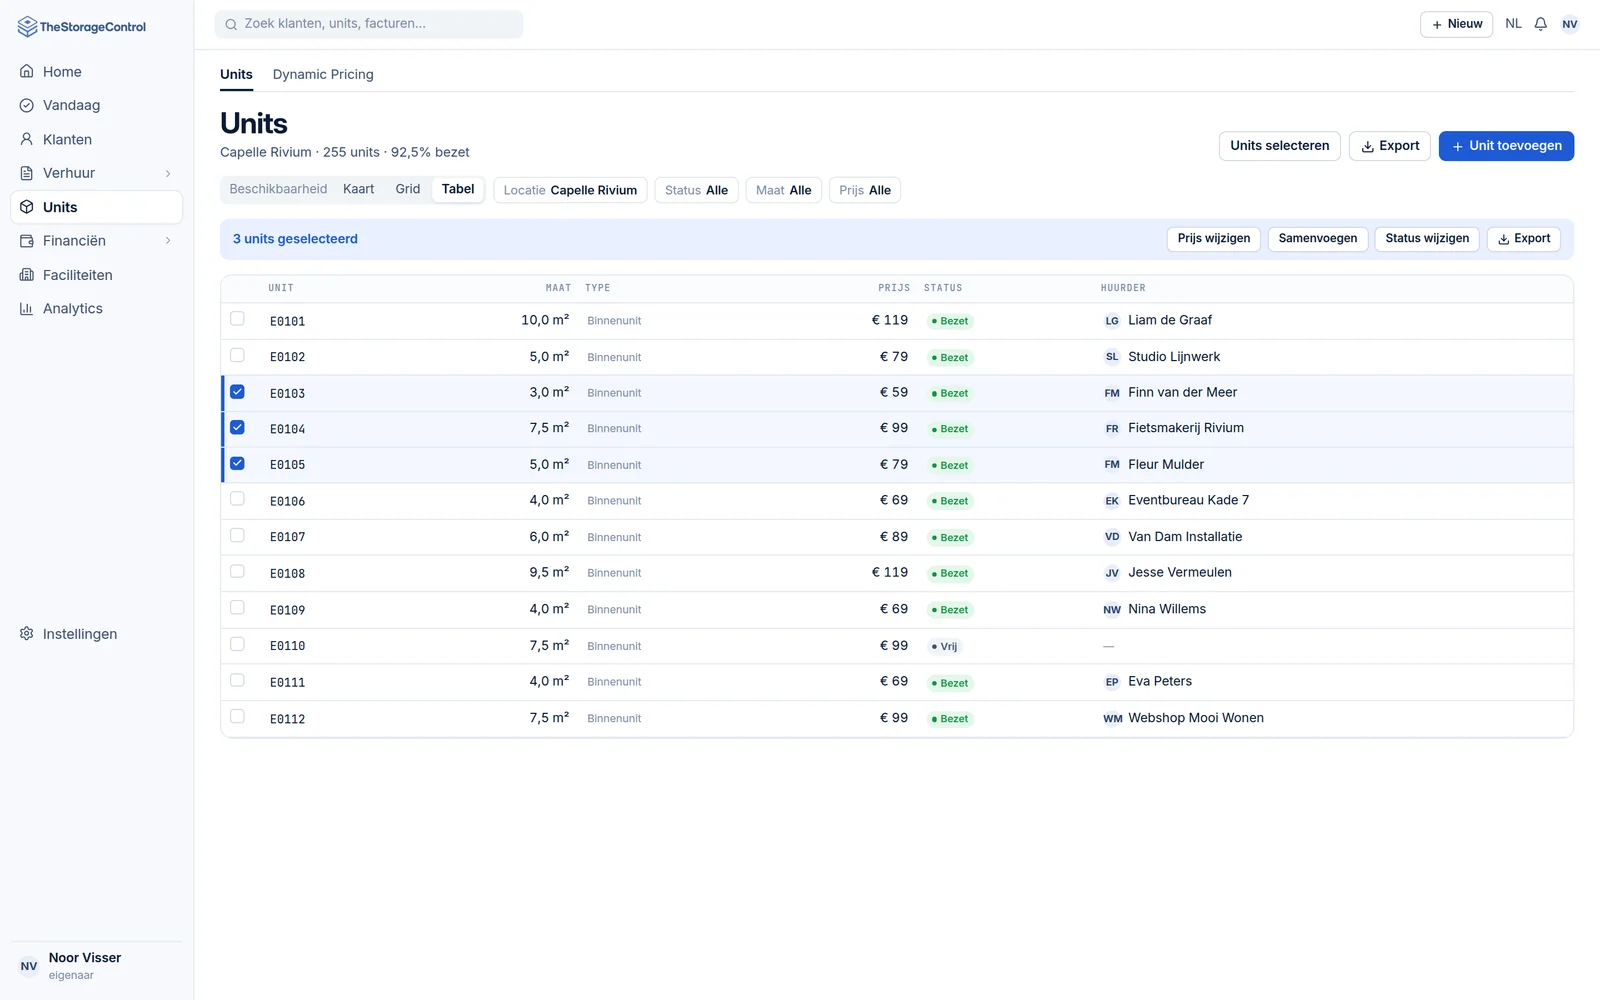The width and height of the screenshot is (1600, 1000).
Task: Open the Maat Alle filter dropdown
Action: (784, 190)
